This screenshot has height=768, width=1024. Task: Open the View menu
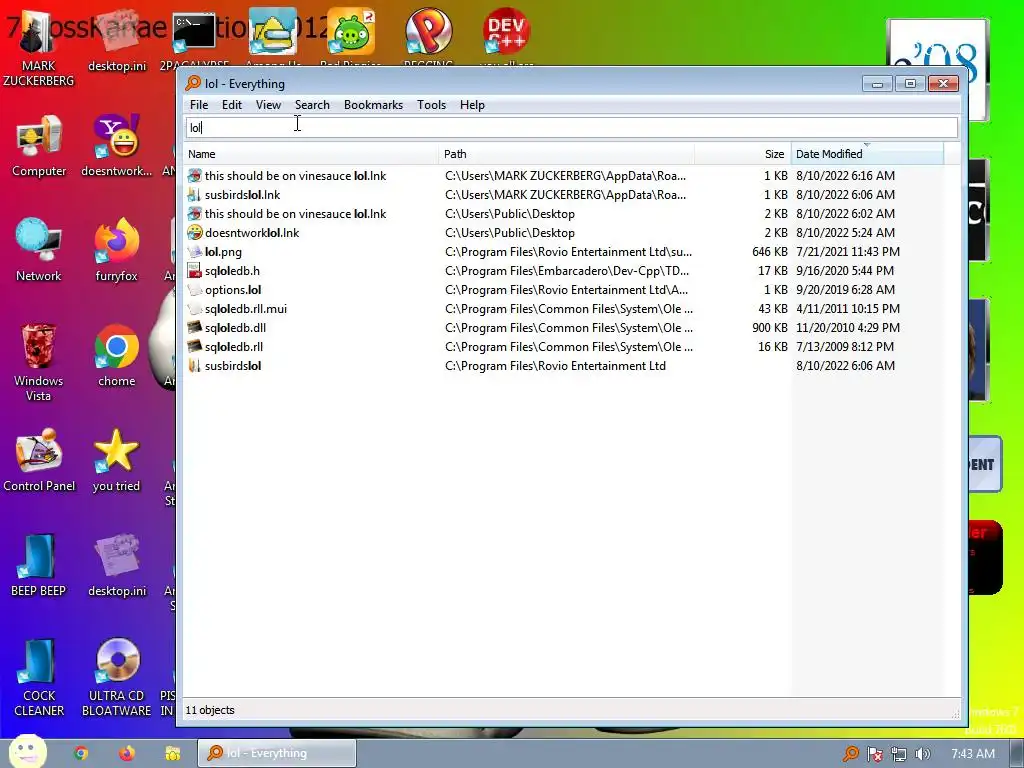[268, 105]
